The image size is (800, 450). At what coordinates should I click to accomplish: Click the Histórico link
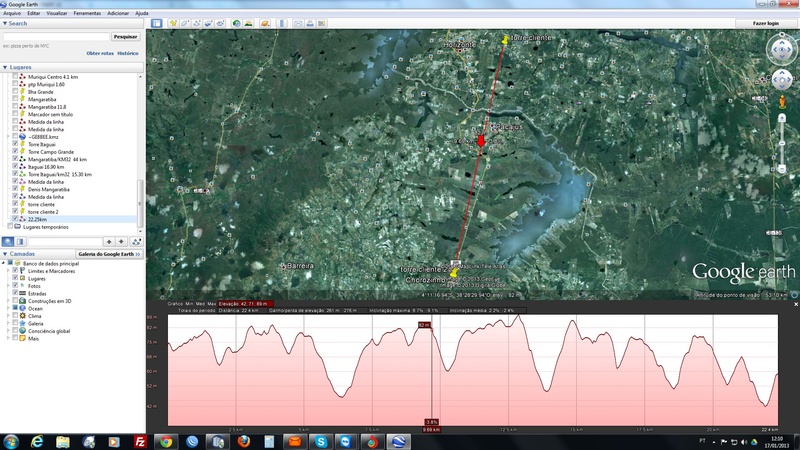click(x=128, y=53)
